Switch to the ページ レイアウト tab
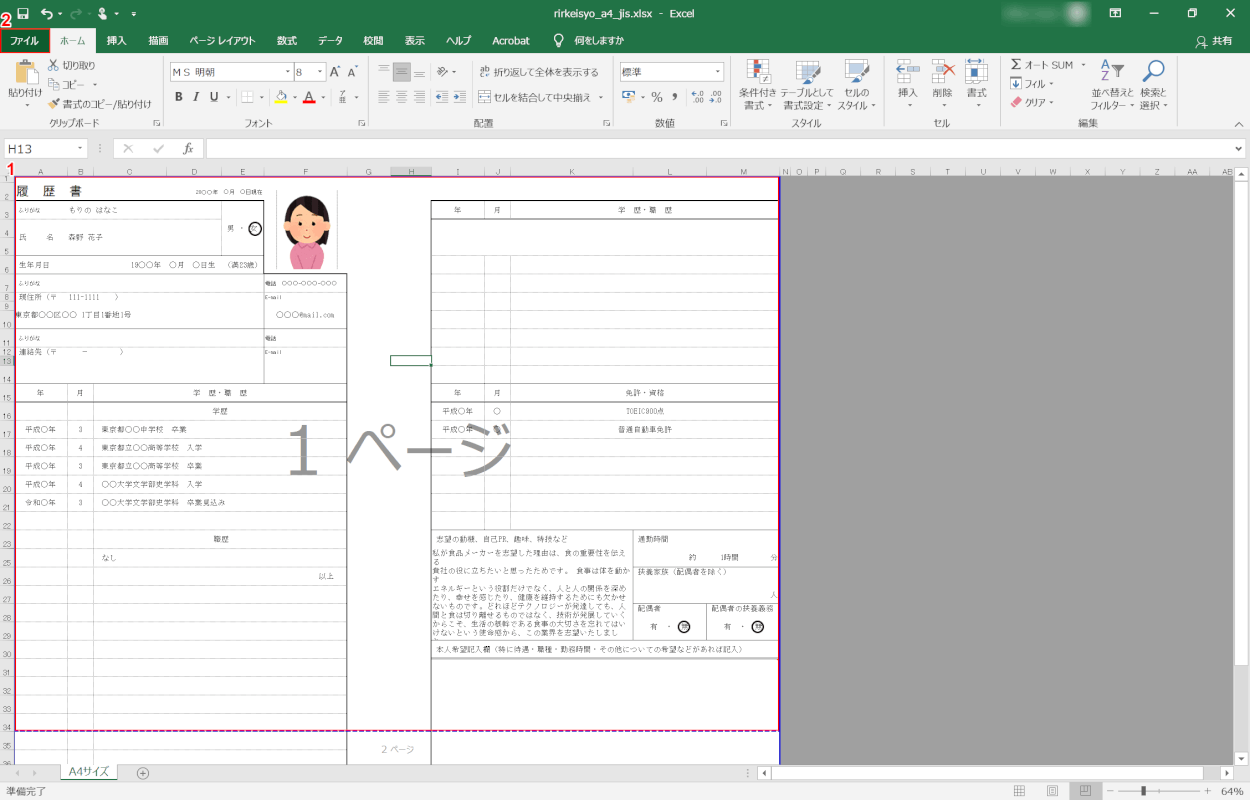This screenshot has width=1250, height=800. (222, 41)
